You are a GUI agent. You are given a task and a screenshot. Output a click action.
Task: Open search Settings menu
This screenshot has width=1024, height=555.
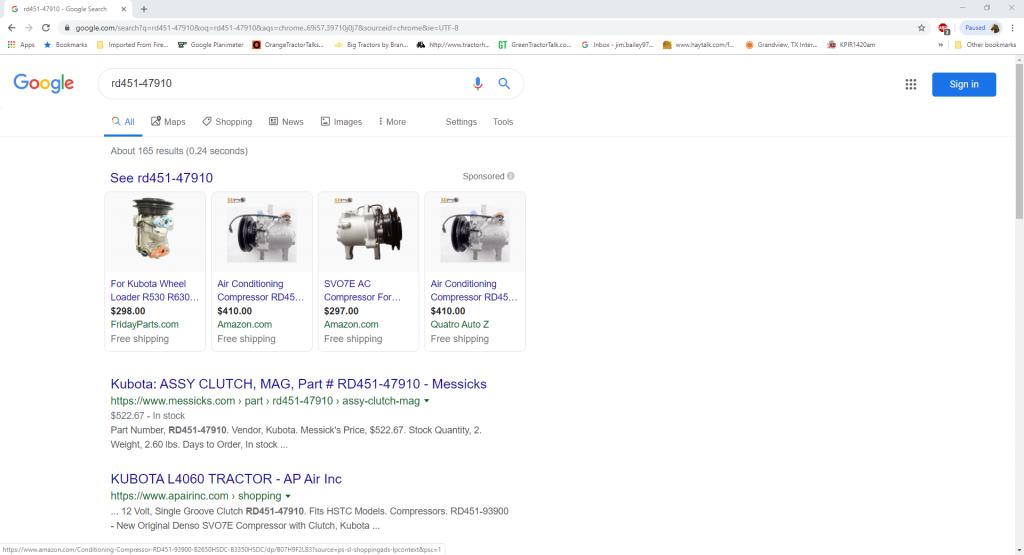pyautogui.click(x=461, y=122)
